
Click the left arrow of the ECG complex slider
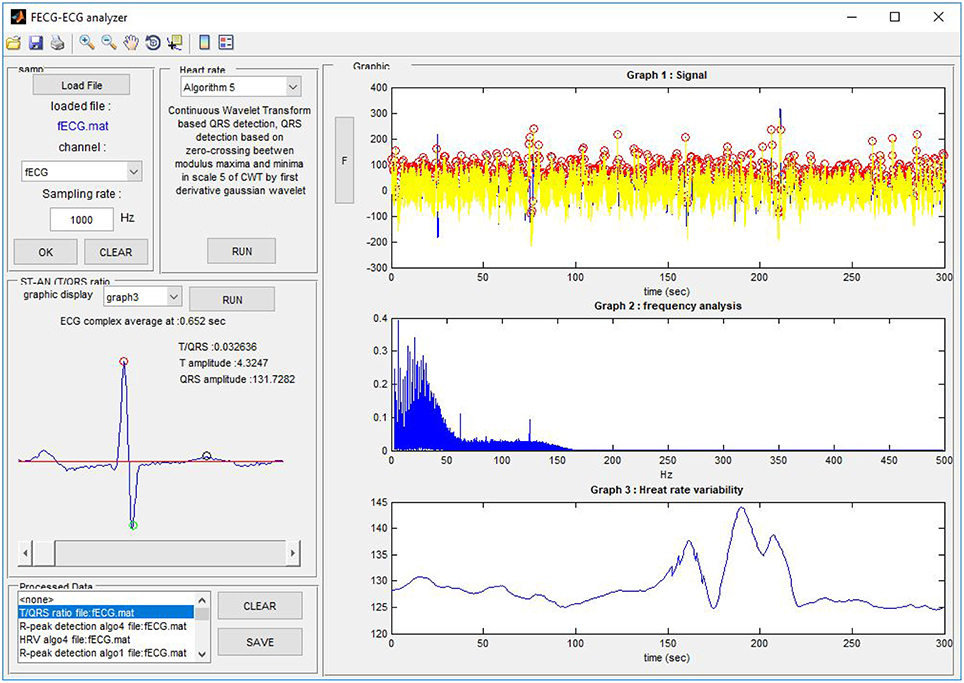click(x=26, y=553)
